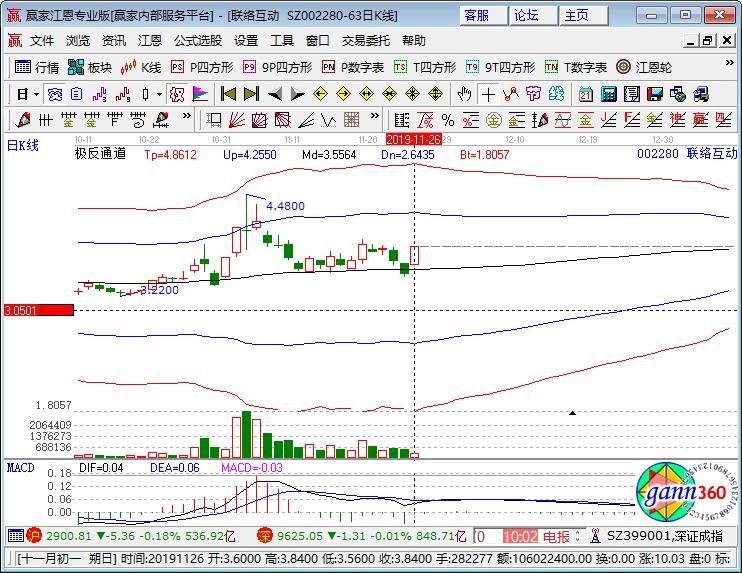Open the T四方形 tool
The image size is (742, 573).
[x=425, y=67]
